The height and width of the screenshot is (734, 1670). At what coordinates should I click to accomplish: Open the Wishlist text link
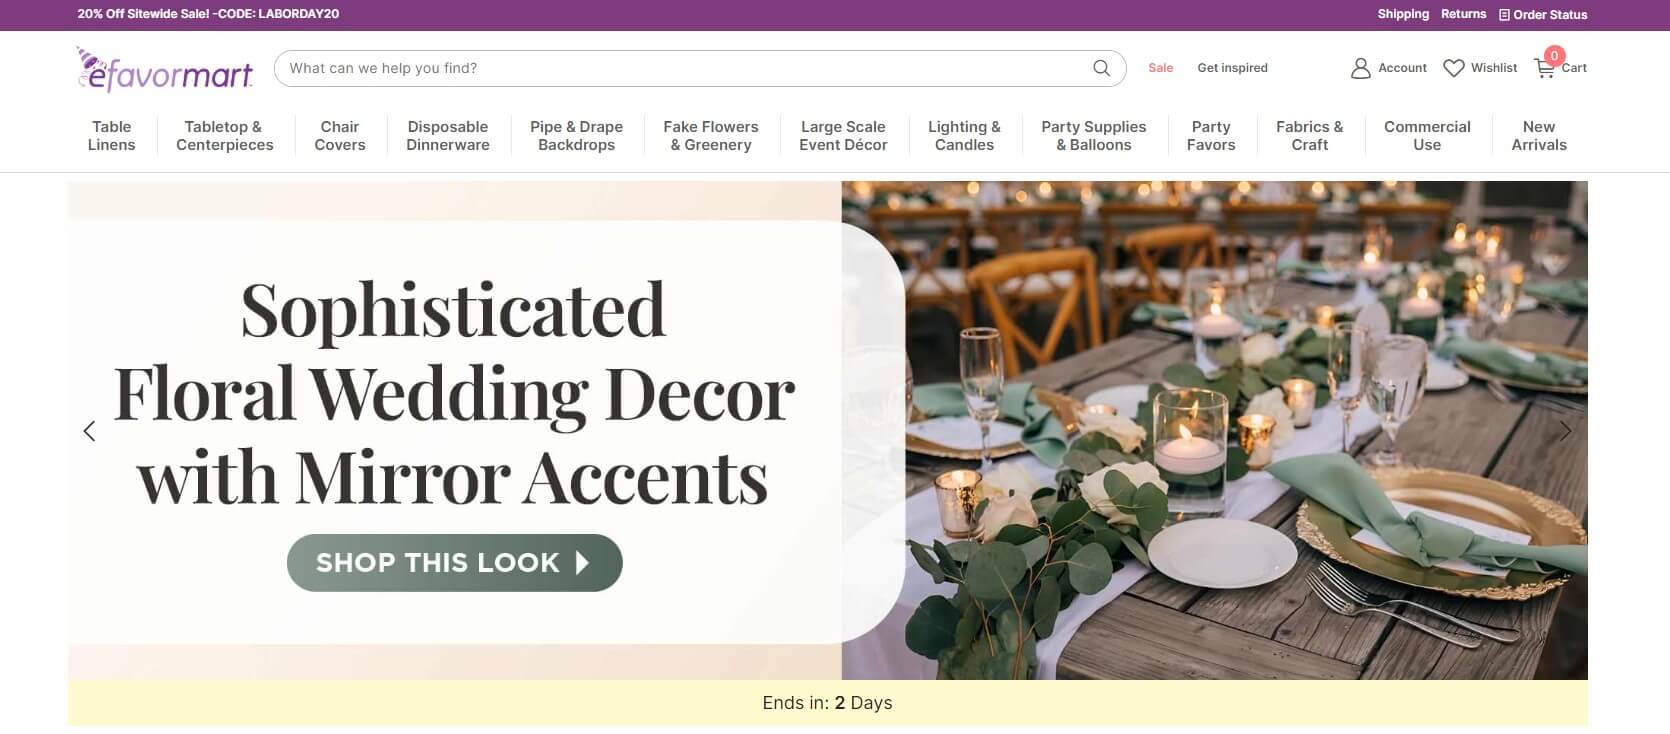click(1494, 68)
